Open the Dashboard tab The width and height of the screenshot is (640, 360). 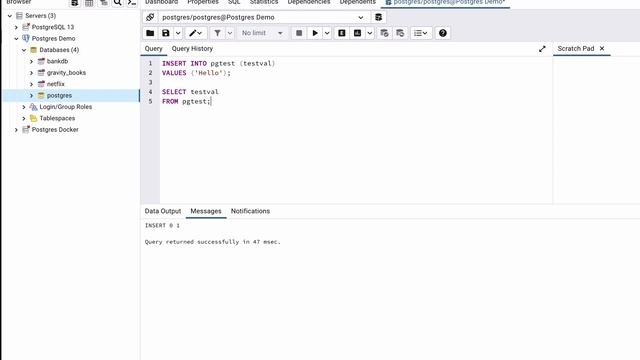coord(162,2)
